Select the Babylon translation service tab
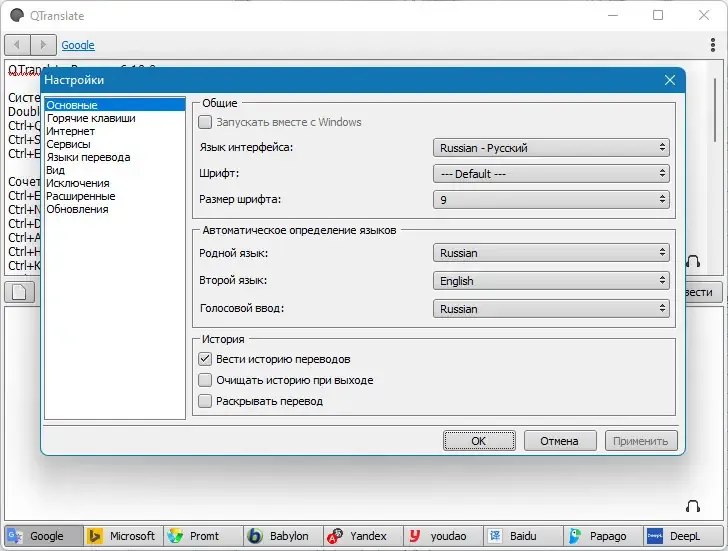Screen dimensions: 728x551 283,536
